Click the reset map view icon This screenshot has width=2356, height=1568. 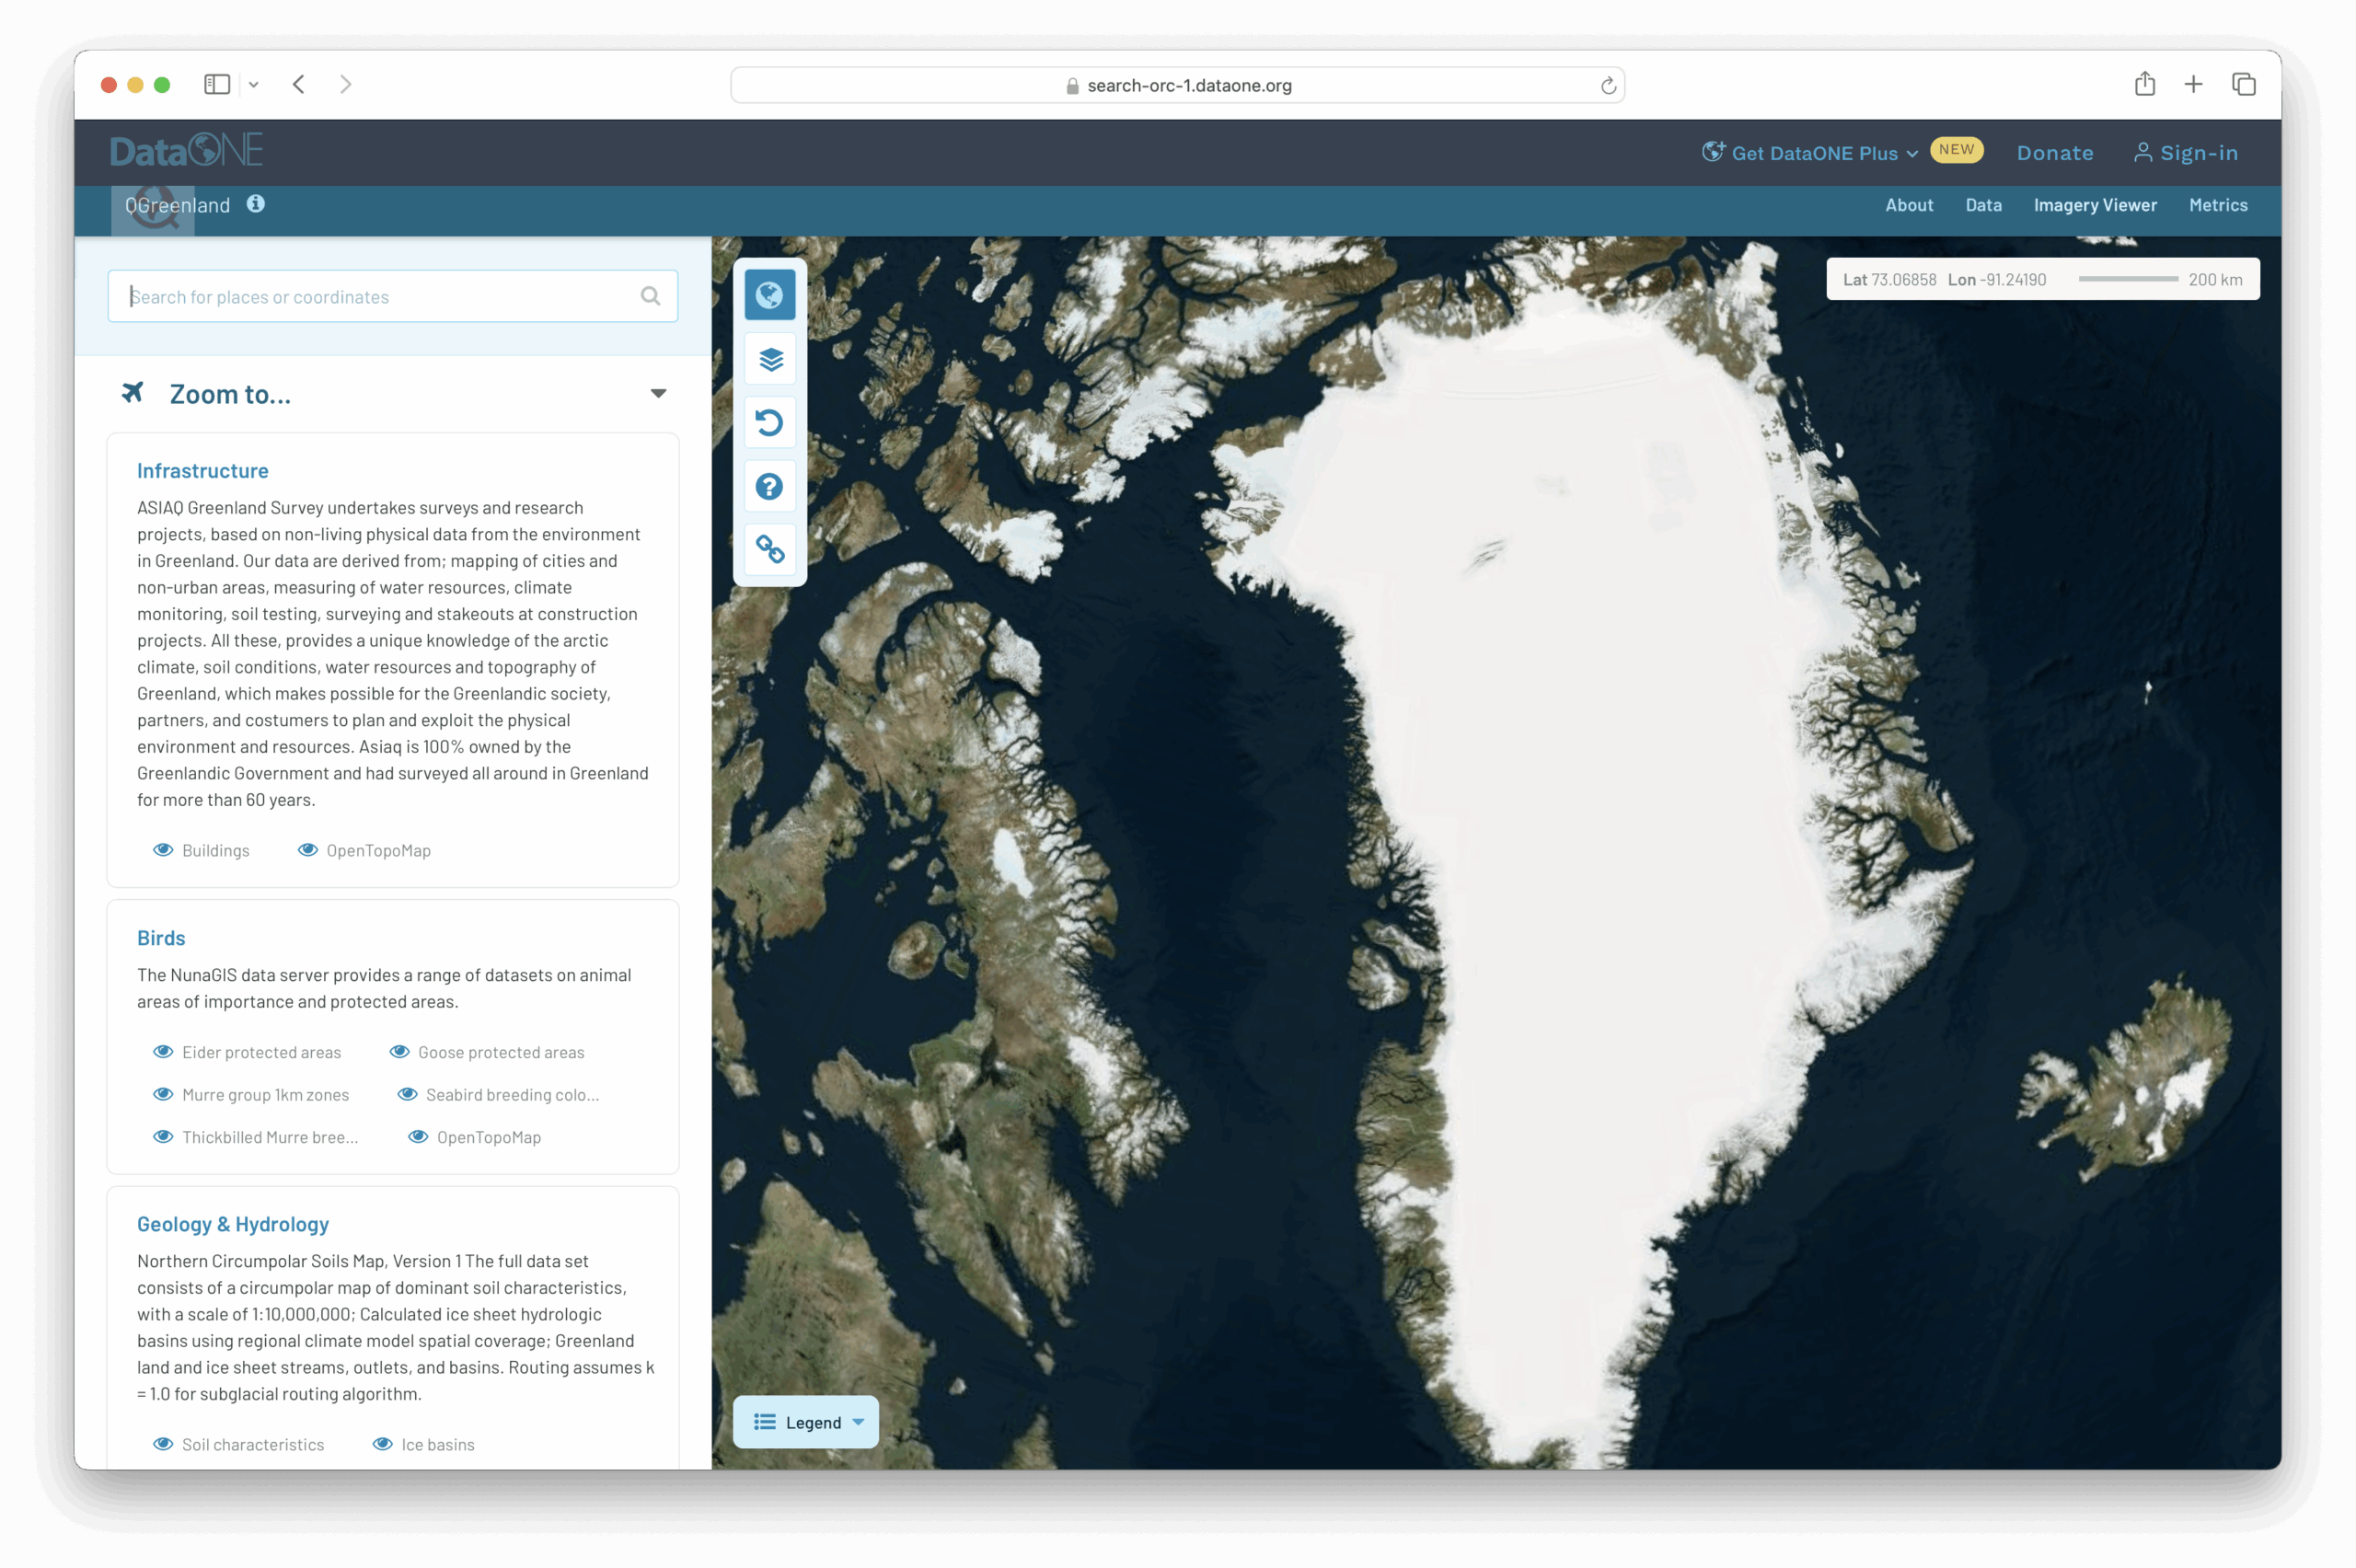pyautogui.click(x=769, y=422)
